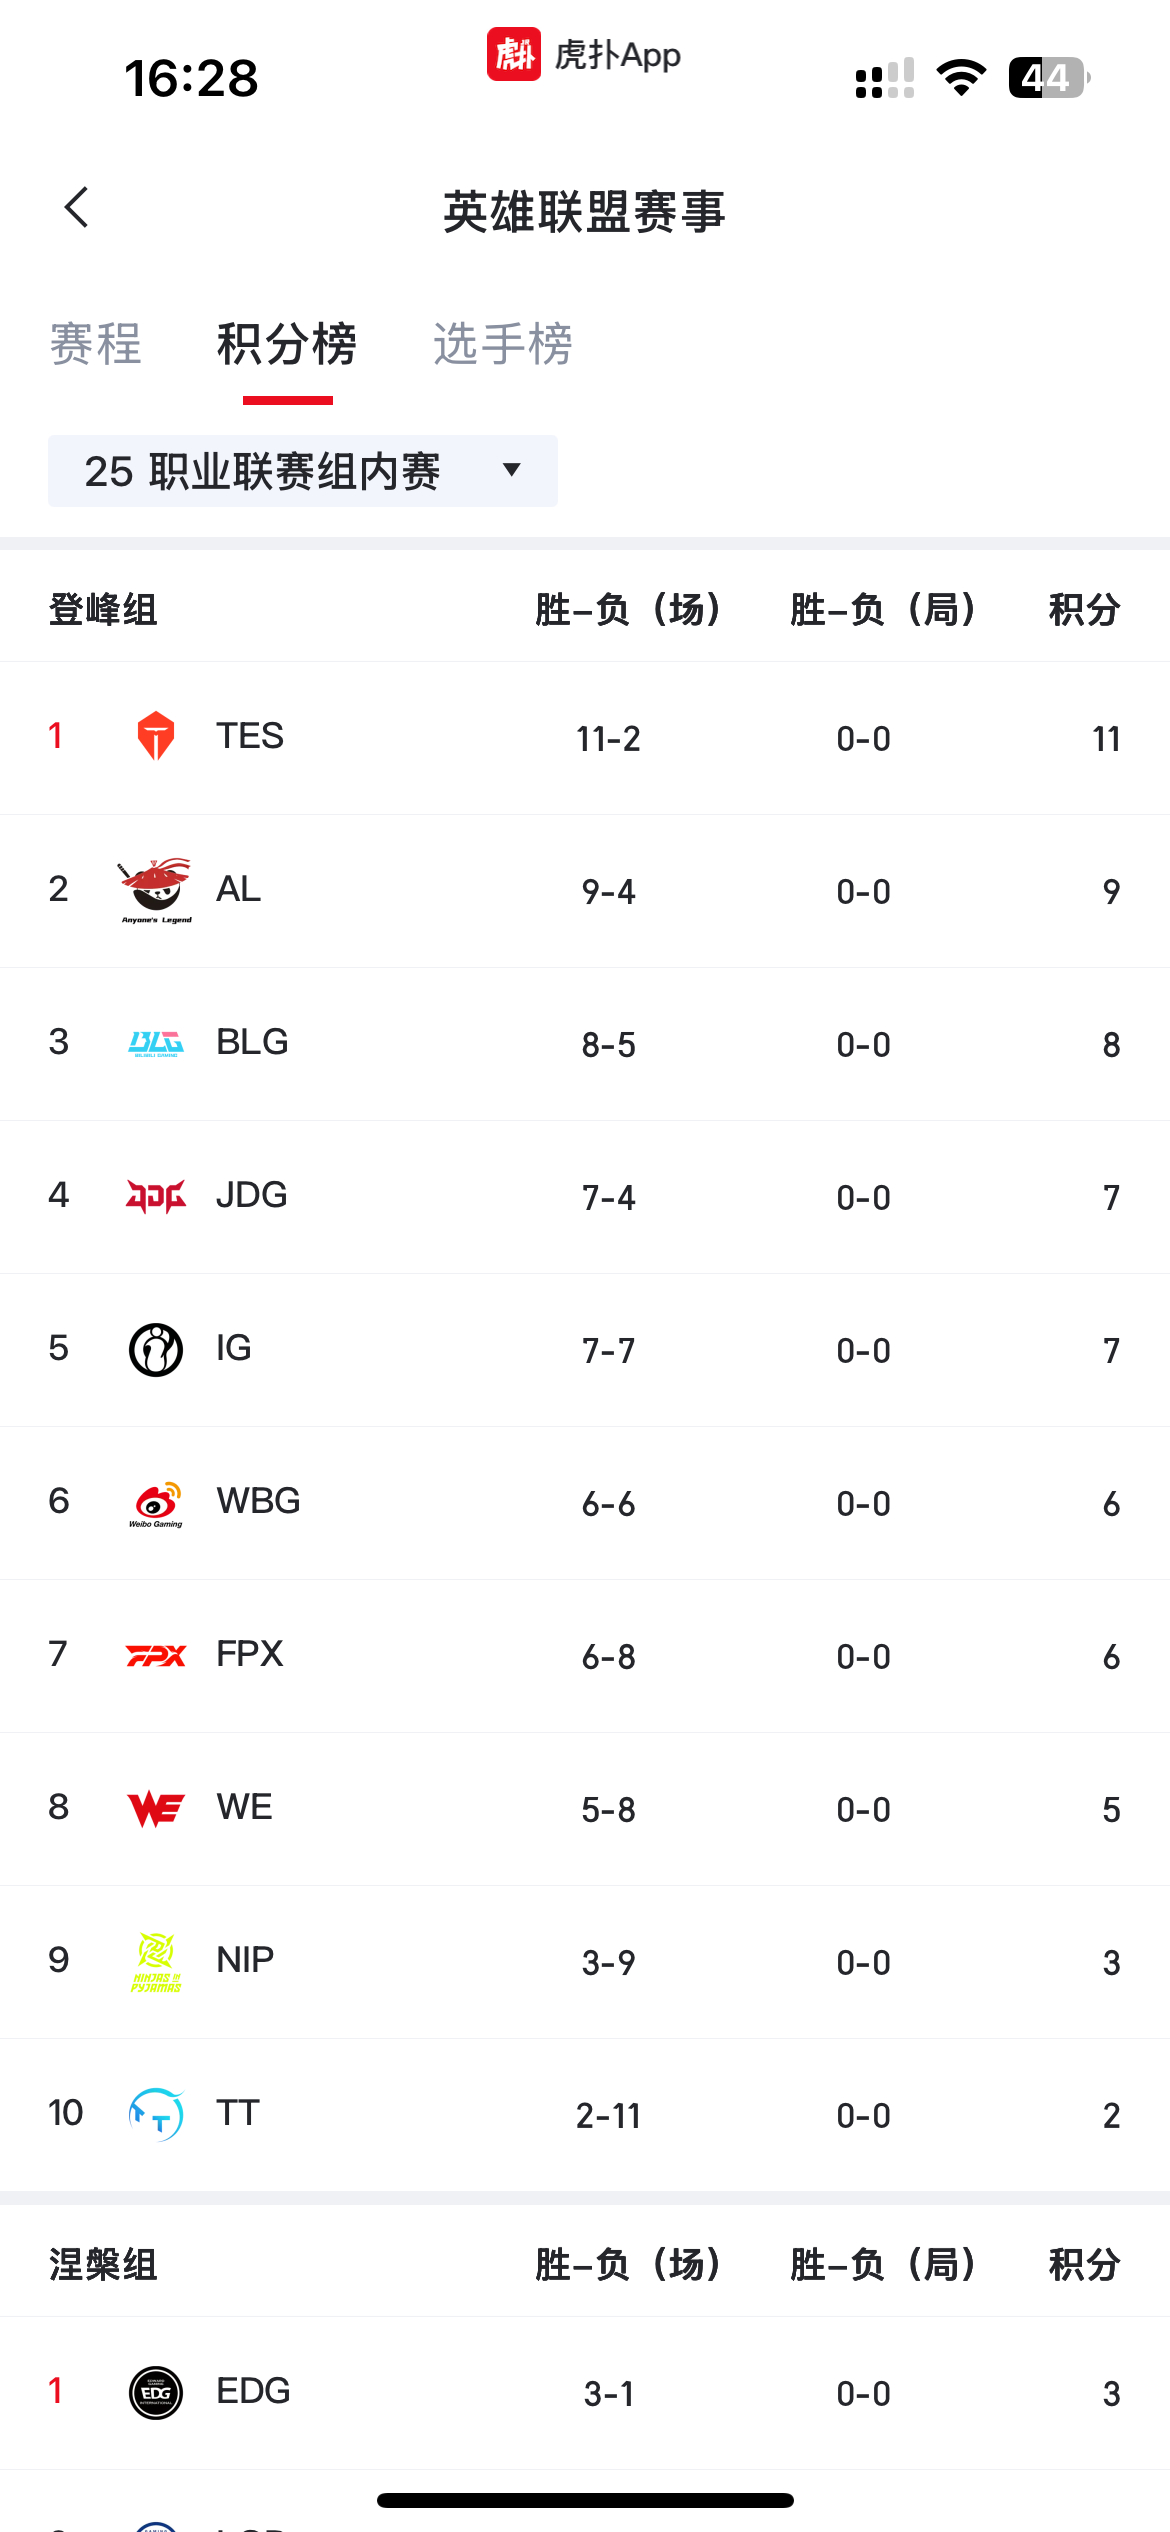Tap the back arrow icon
Image resolution: width=1170 pixels, height=2532 pixels.
77,207
